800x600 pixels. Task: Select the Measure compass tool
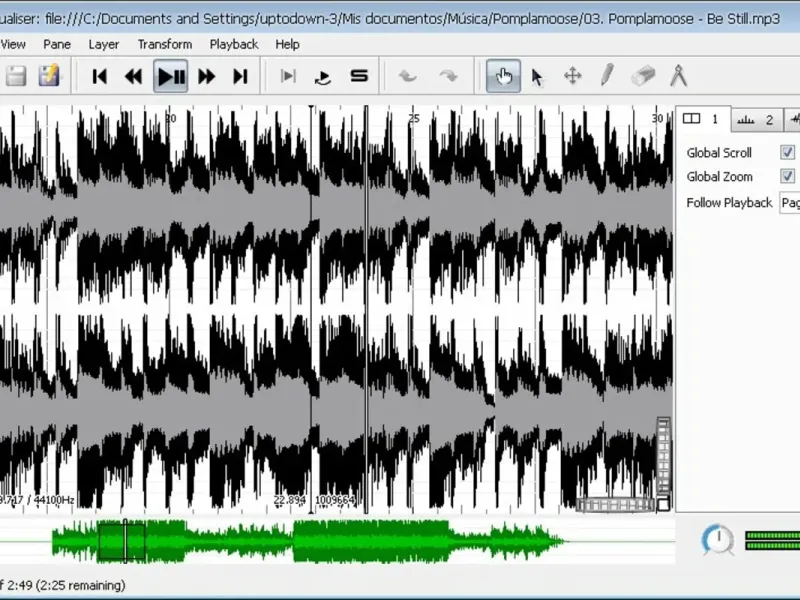click(679, 76)
